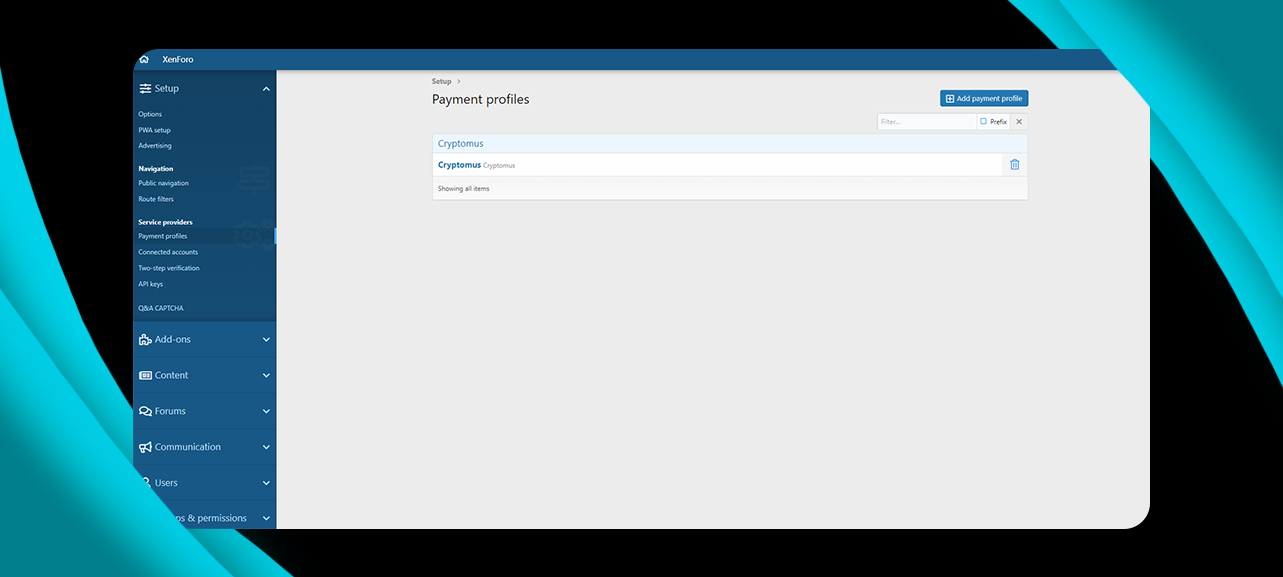Viewport: 1283px width, 577px height.
Task: Expand the permissions section chevron
Action: (x=266, y=519)
